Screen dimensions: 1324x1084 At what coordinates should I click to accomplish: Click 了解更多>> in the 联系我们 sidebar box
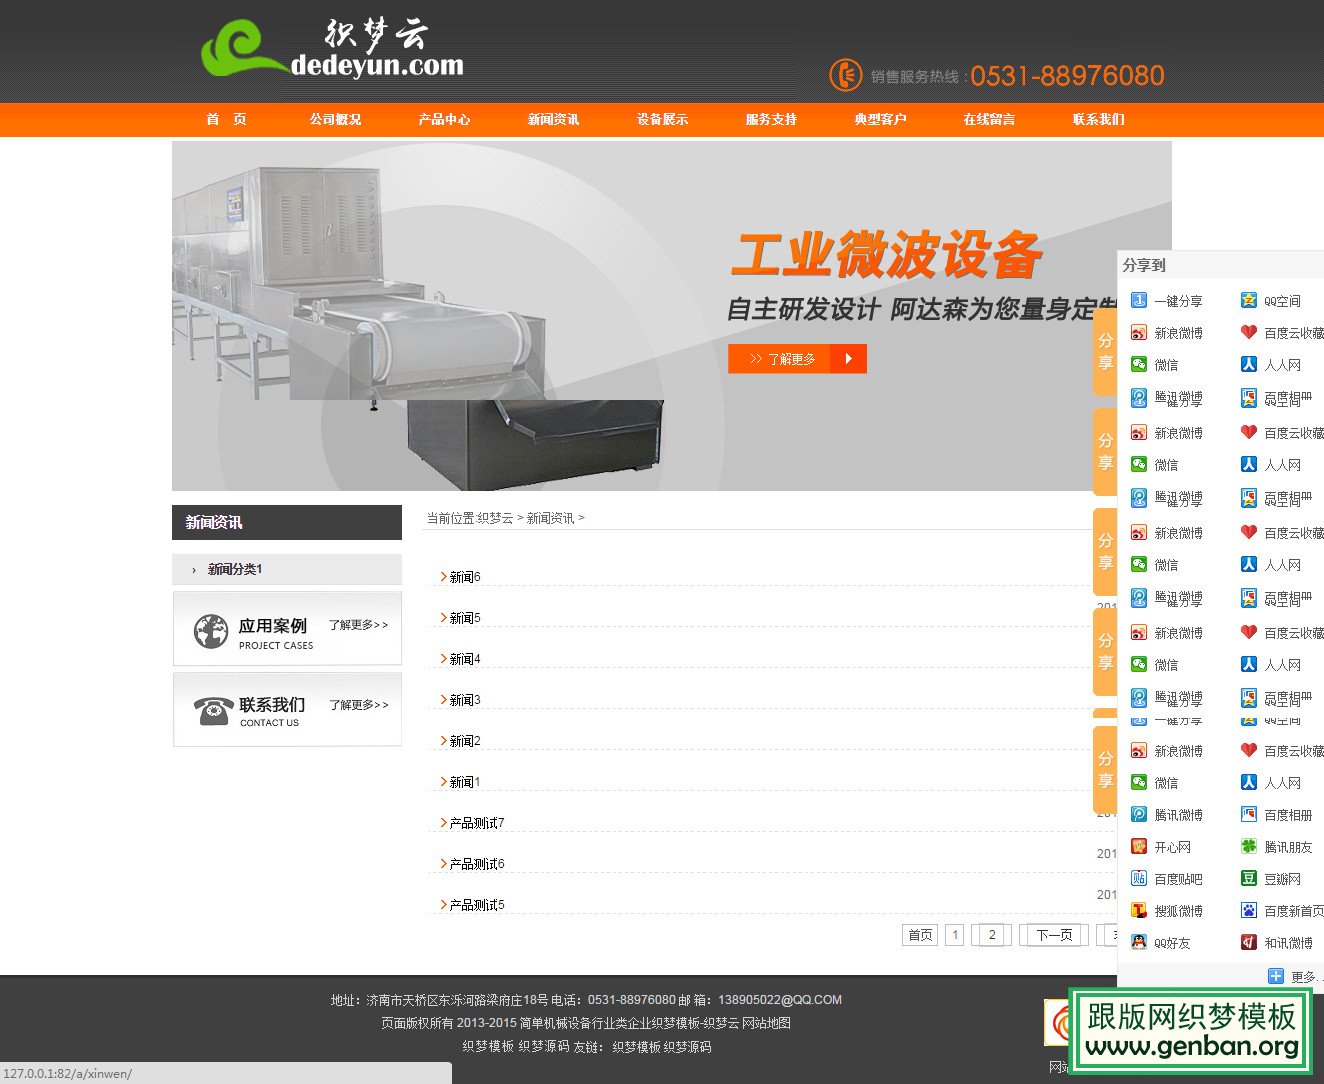(358, 705)
